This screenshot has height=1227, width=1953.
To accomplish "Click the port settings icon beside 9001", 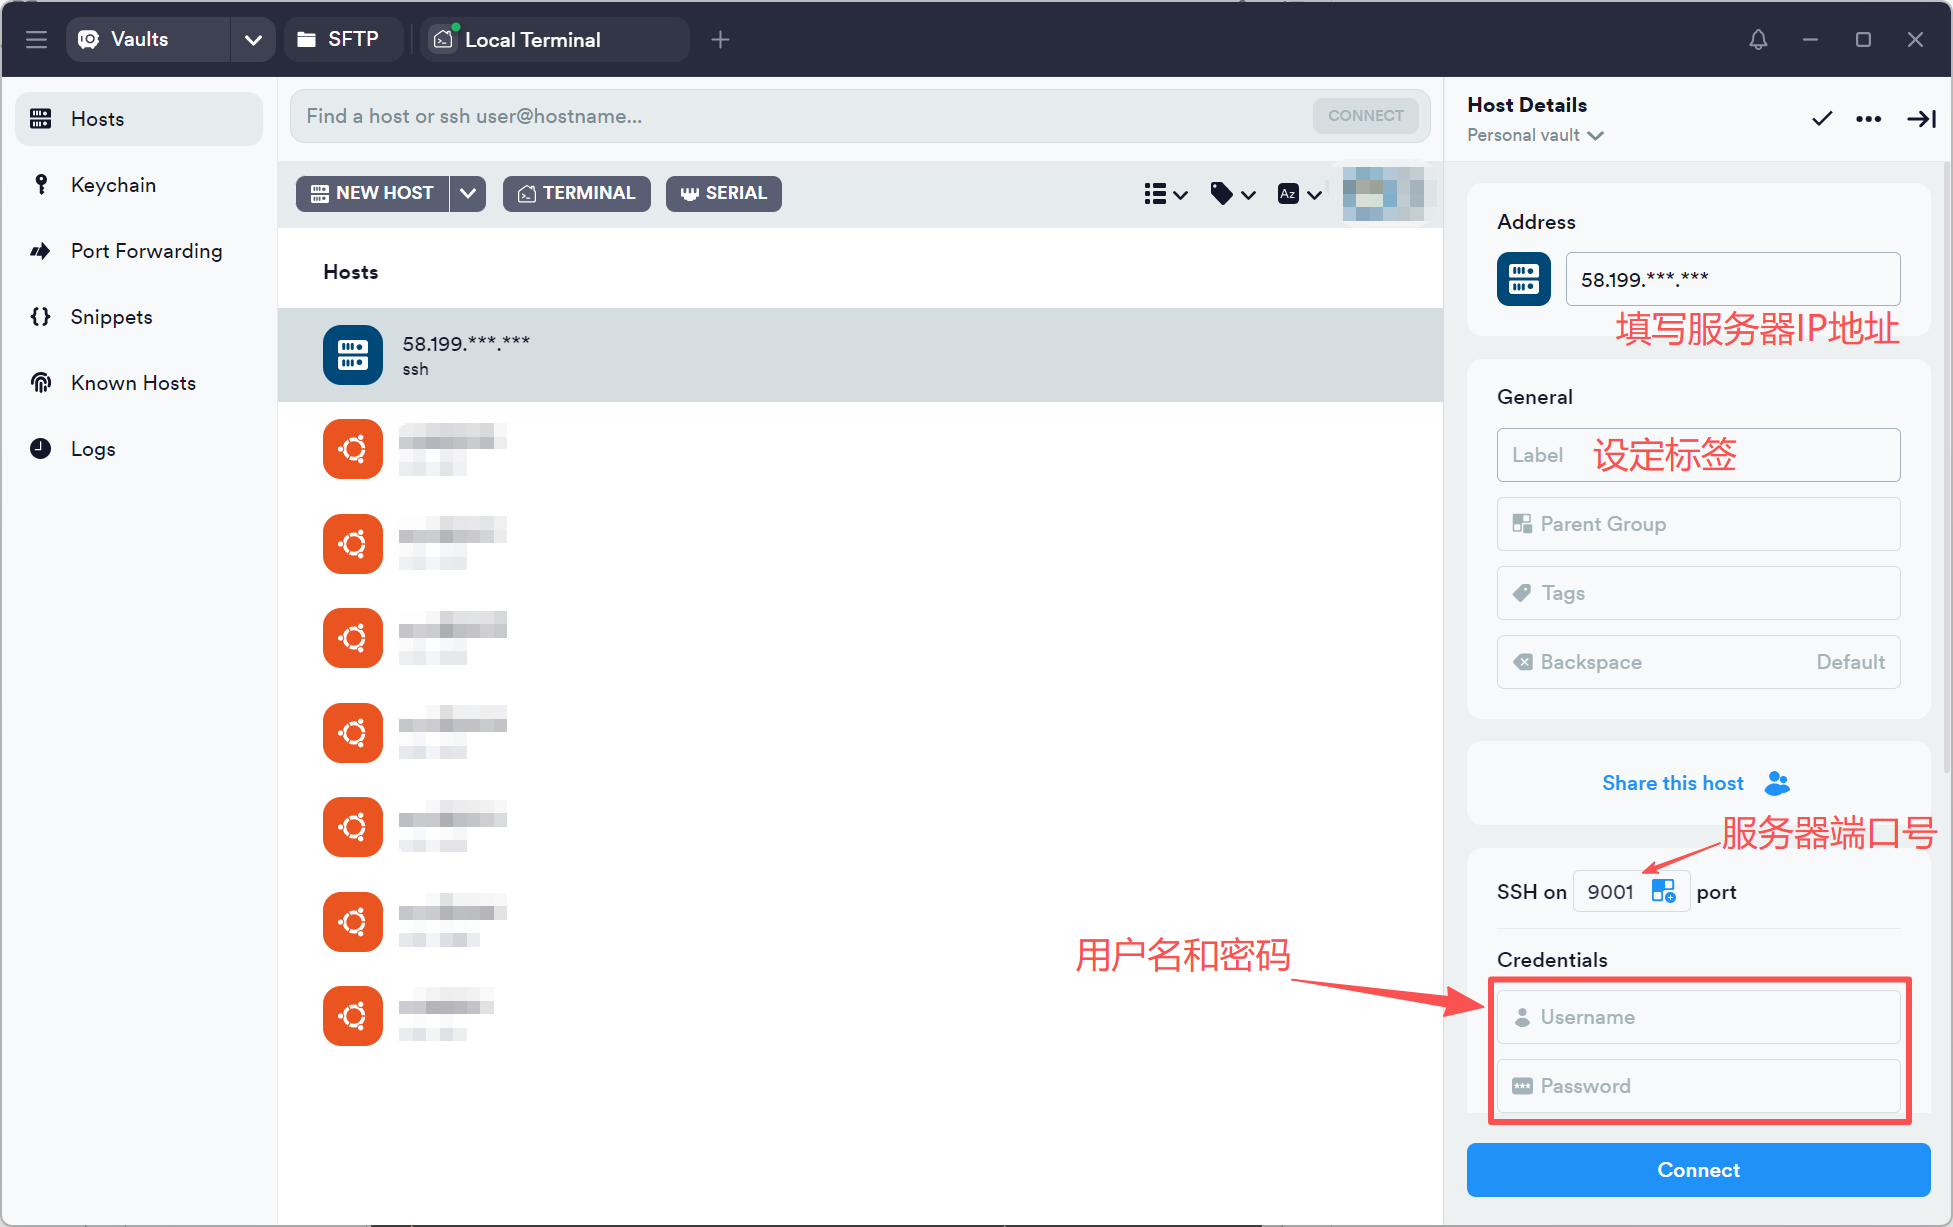I will (1663, 891).
